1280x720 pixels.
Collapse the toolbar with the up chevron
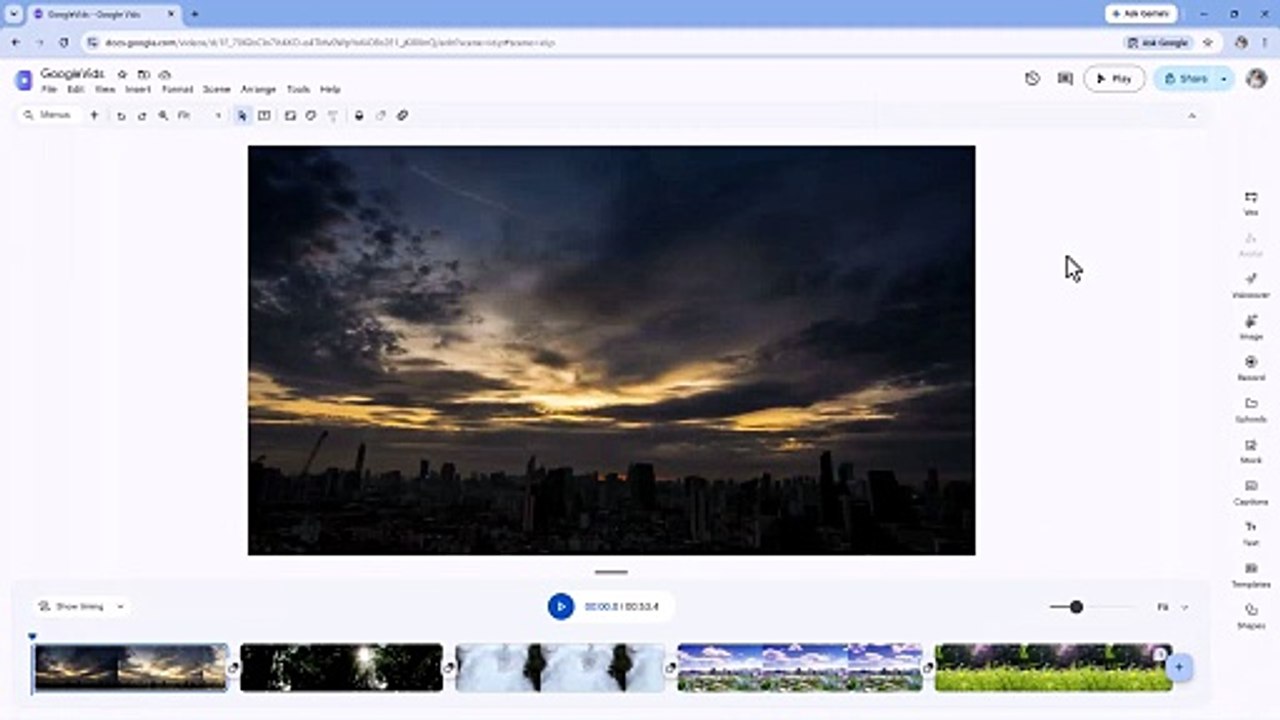point(1192,116)
